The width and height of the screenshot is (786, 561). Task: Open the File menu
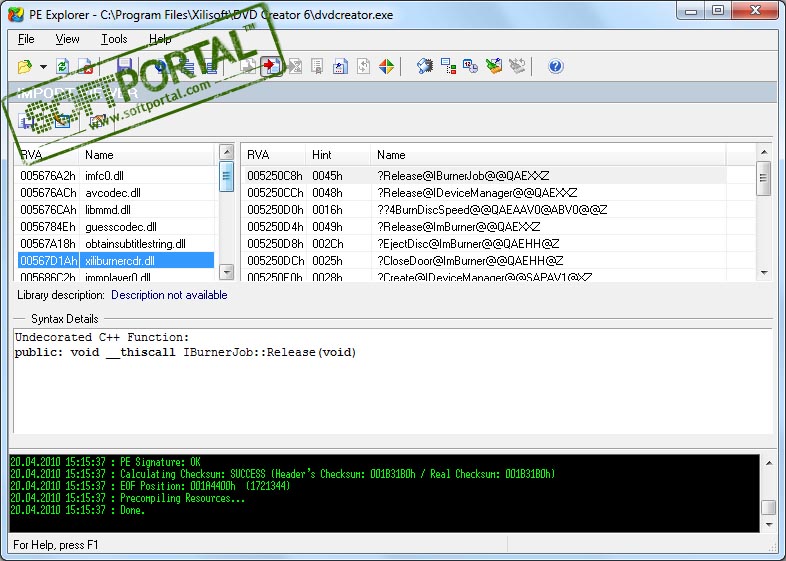(x=26, y=39)
